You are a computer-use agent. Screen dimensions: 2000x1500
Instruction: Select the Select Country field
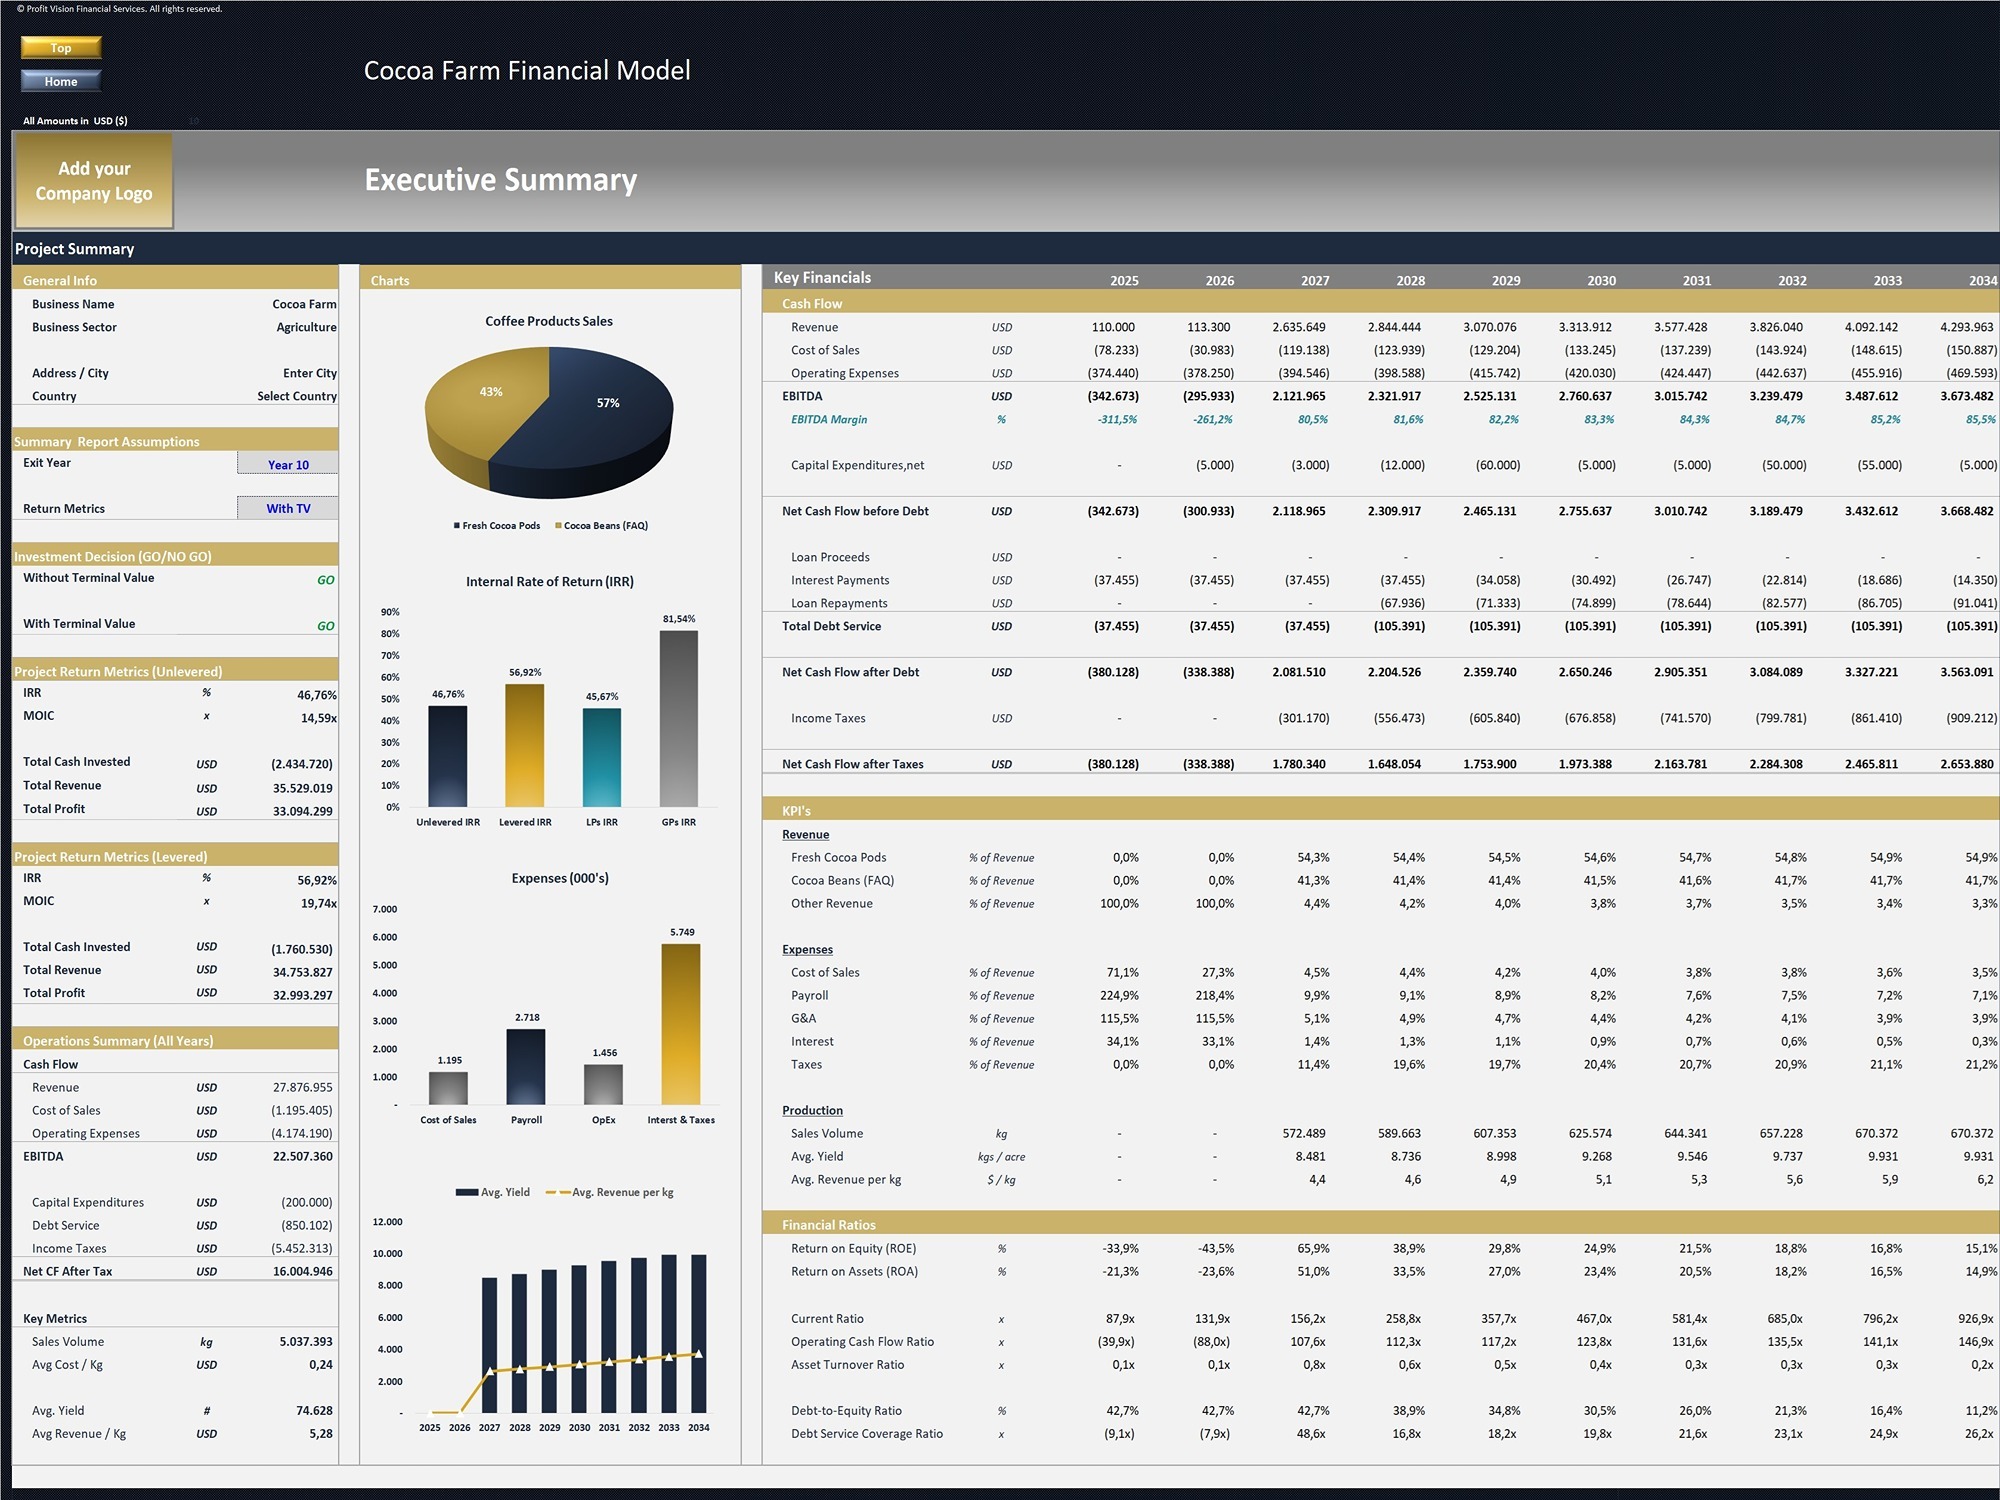pyautogui.click(x=296, y=396)
